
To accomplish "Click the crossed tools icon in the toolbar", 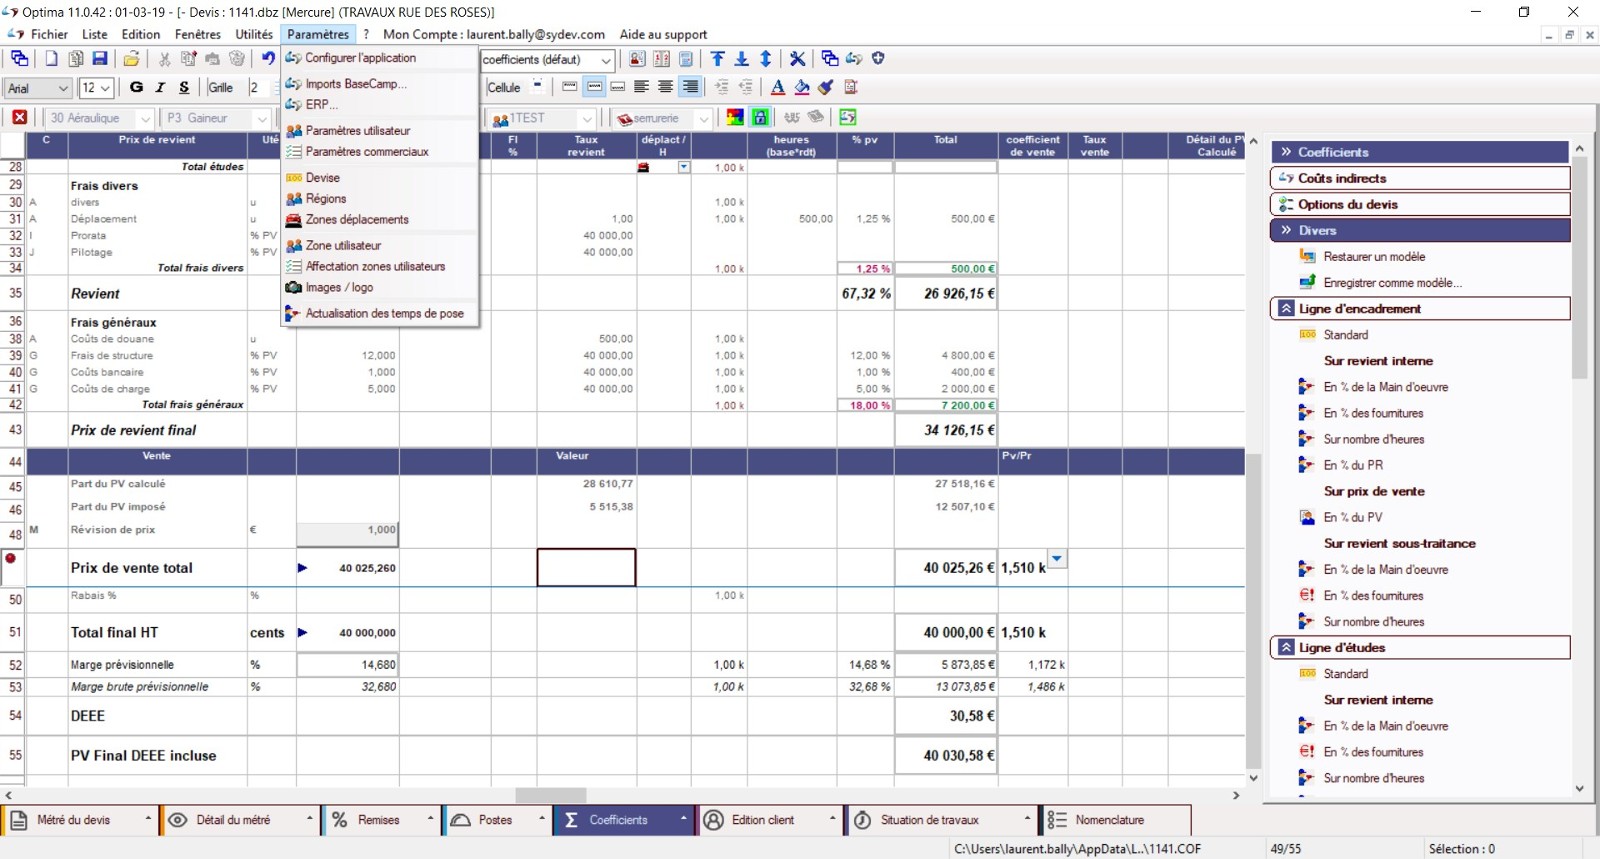I will tap(797, 59).
